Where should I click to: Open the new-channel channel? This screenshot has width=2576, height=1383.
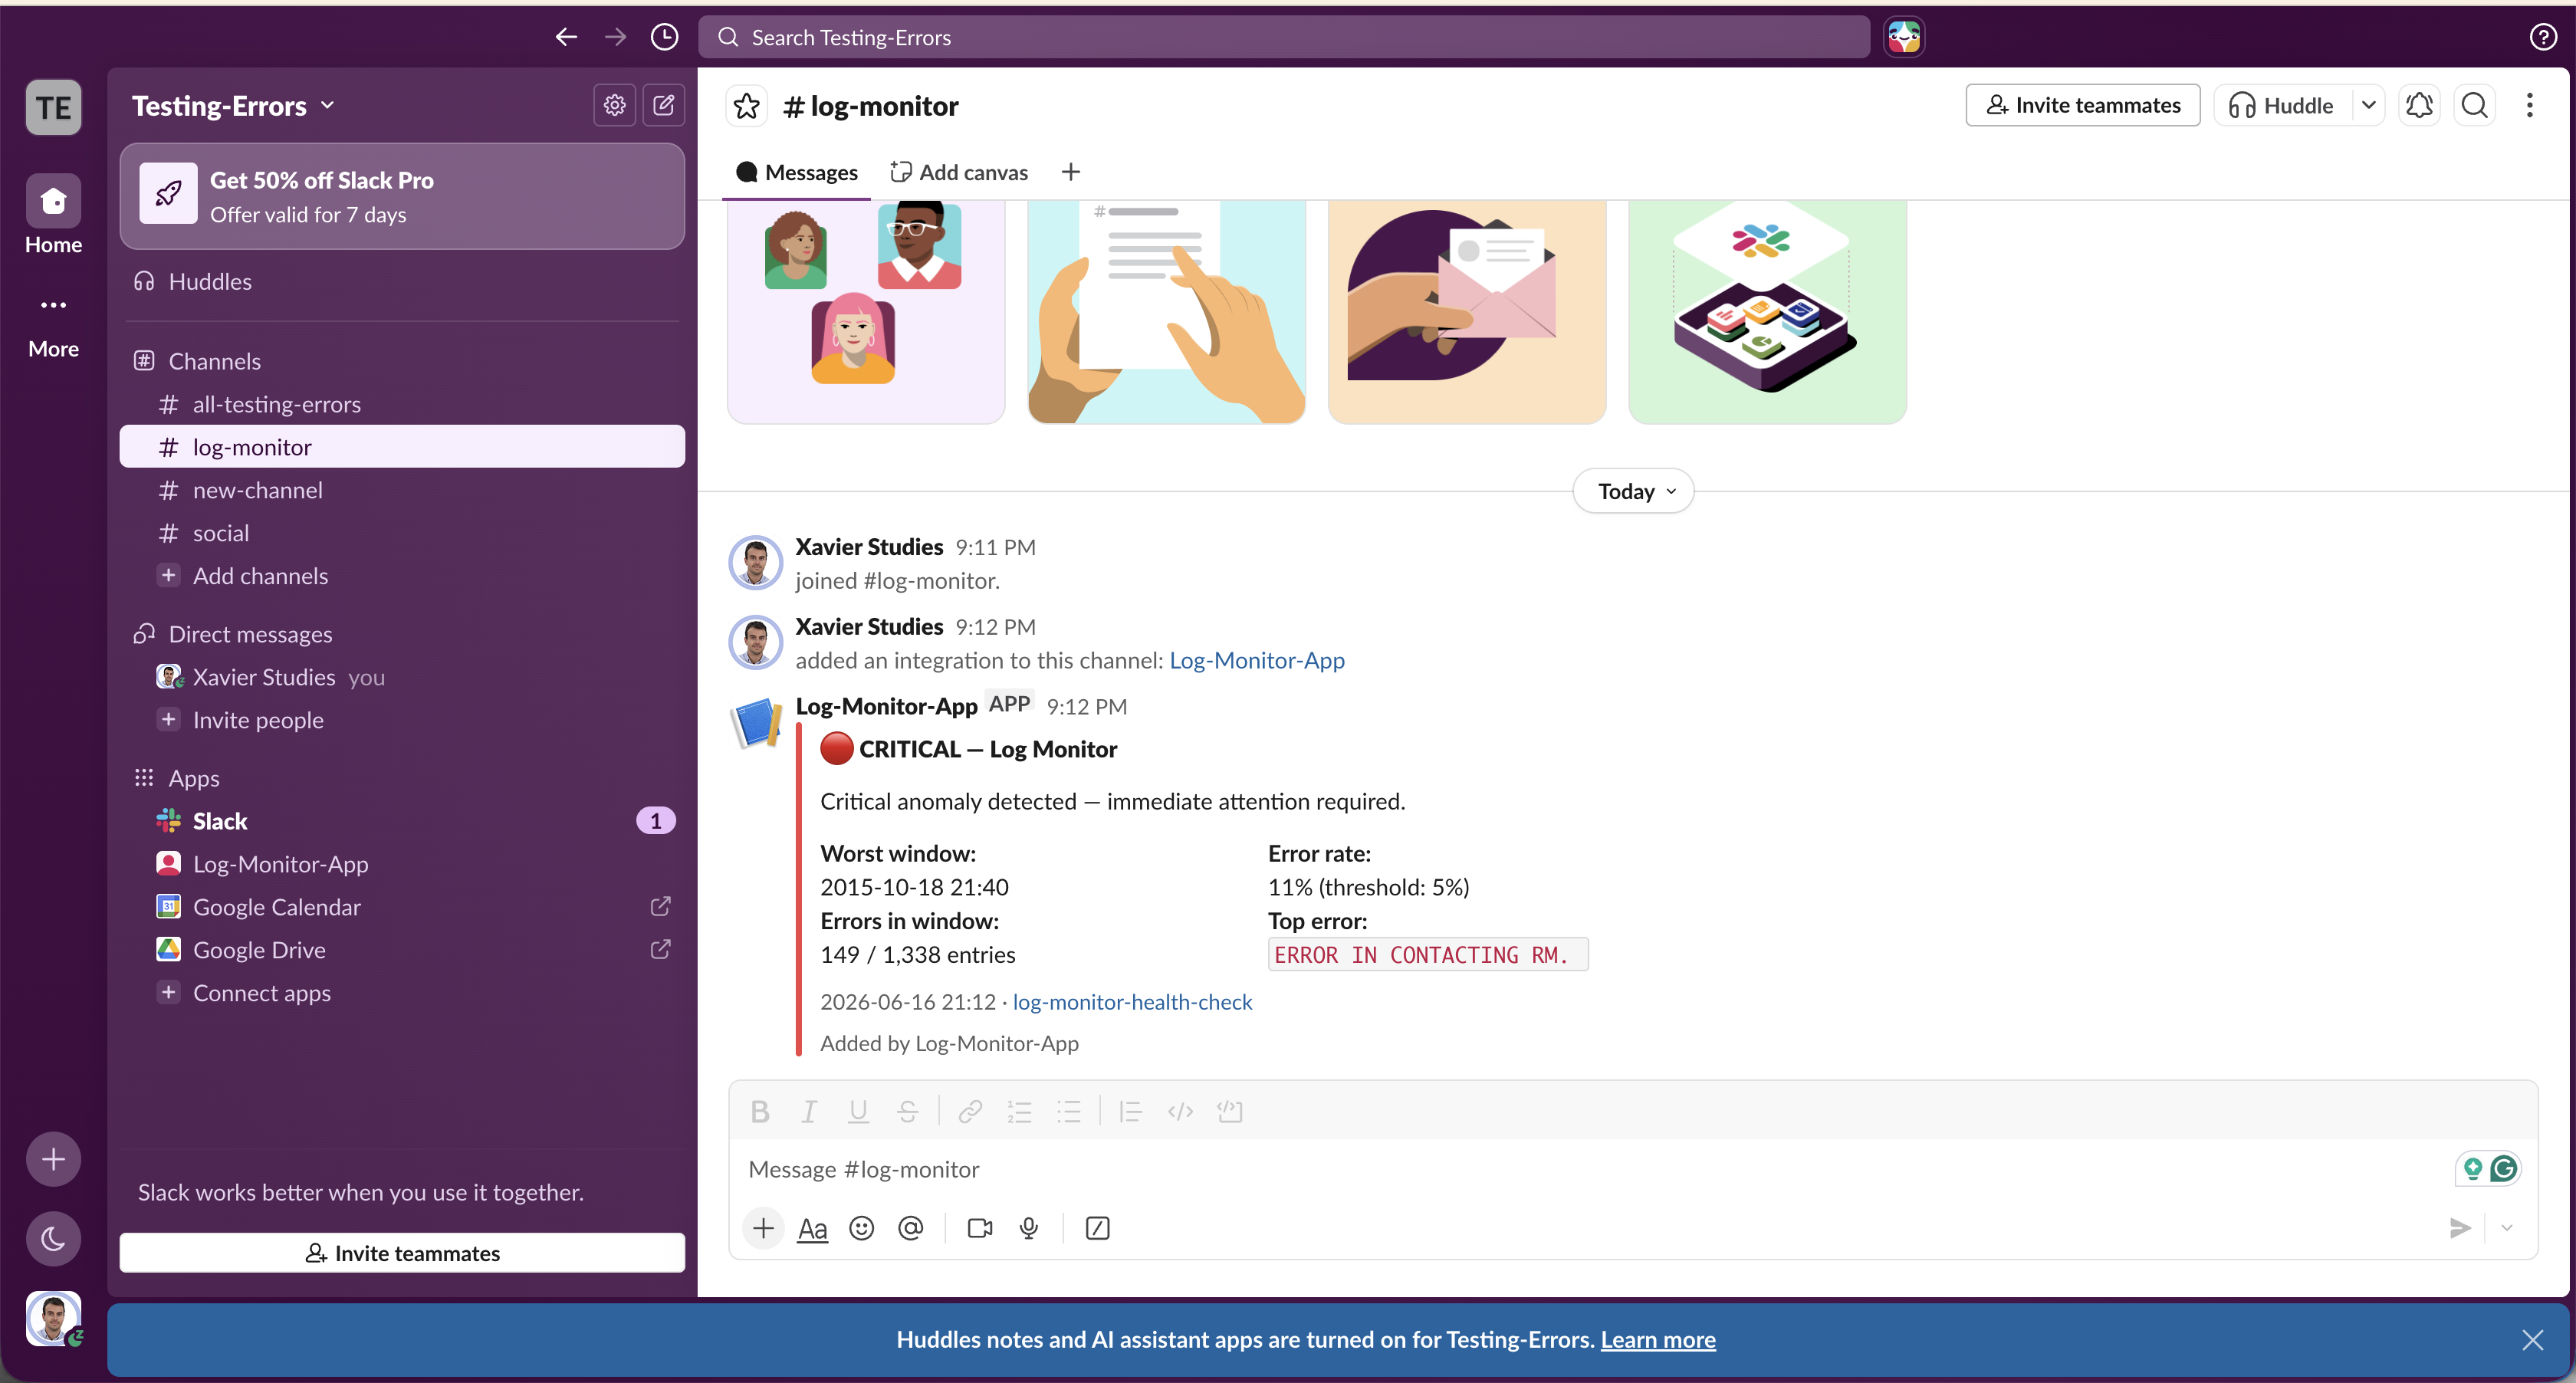click(x=402, y=490)
